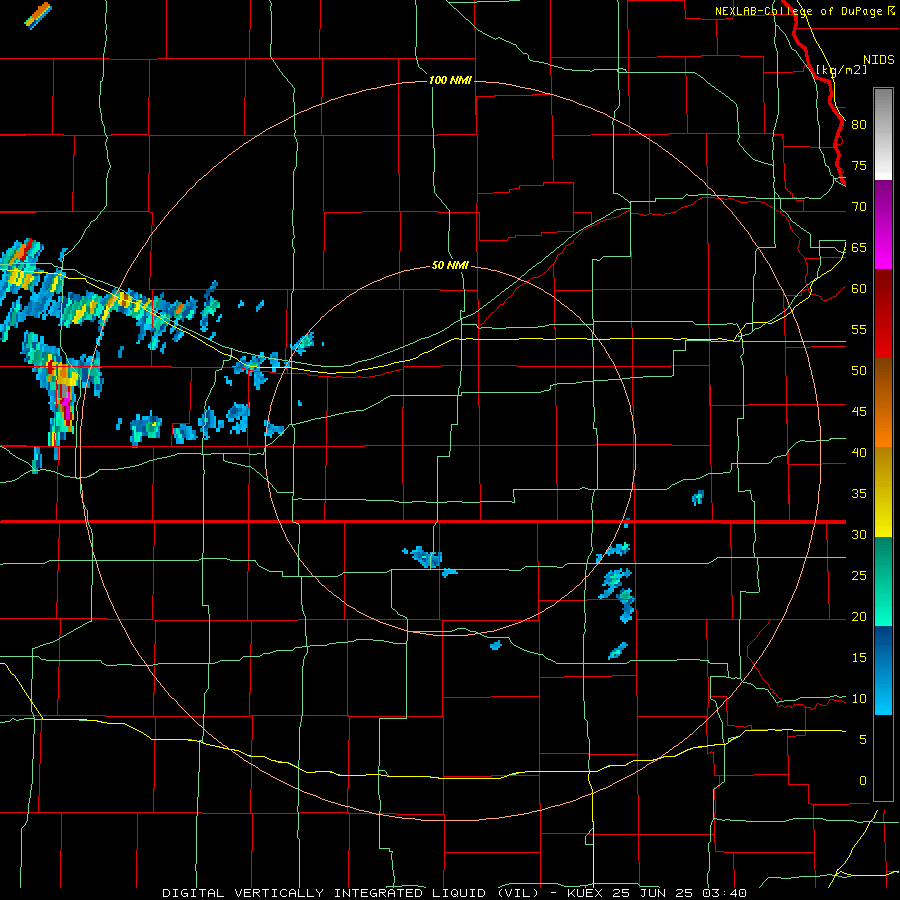Viewport: 900px width, 900px height.
Task: Click the 15 value on the VIL scale
Action: point(859,657)
